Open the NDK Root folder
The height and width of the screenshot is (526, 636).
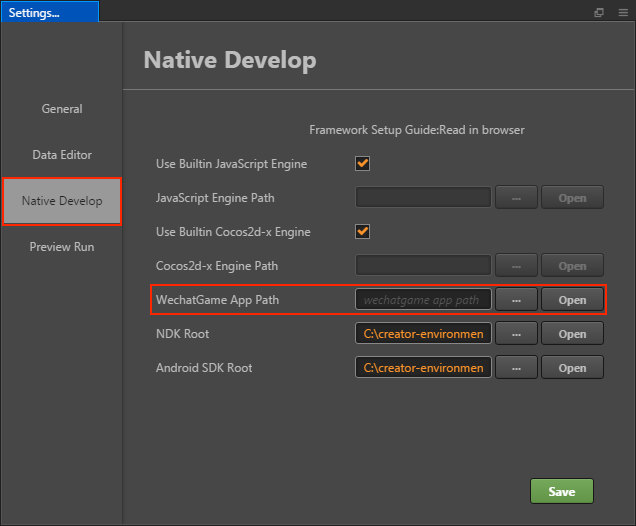[x=572, y=334]
